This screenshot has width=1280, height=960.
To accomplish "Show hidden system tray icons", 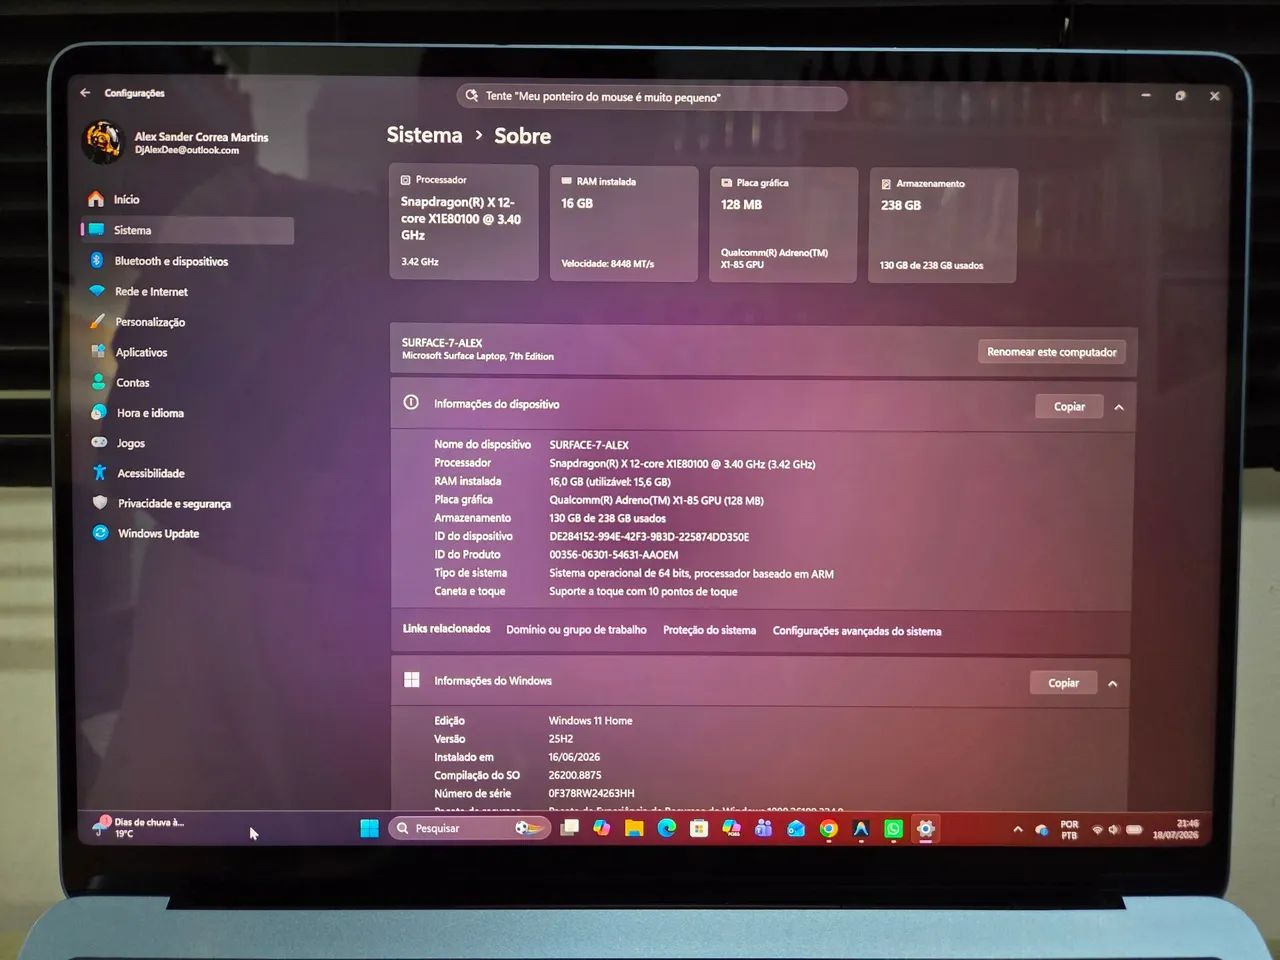I will pyautogui.click(x=1017, y=829).
